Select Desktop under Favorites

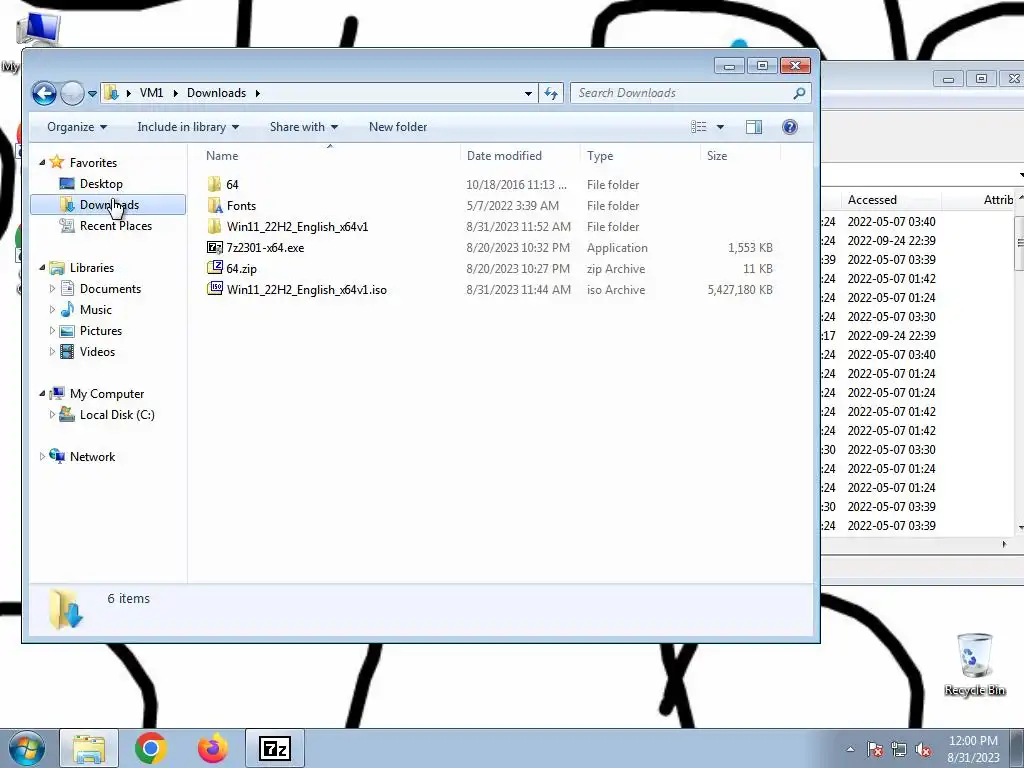[101, 184]
